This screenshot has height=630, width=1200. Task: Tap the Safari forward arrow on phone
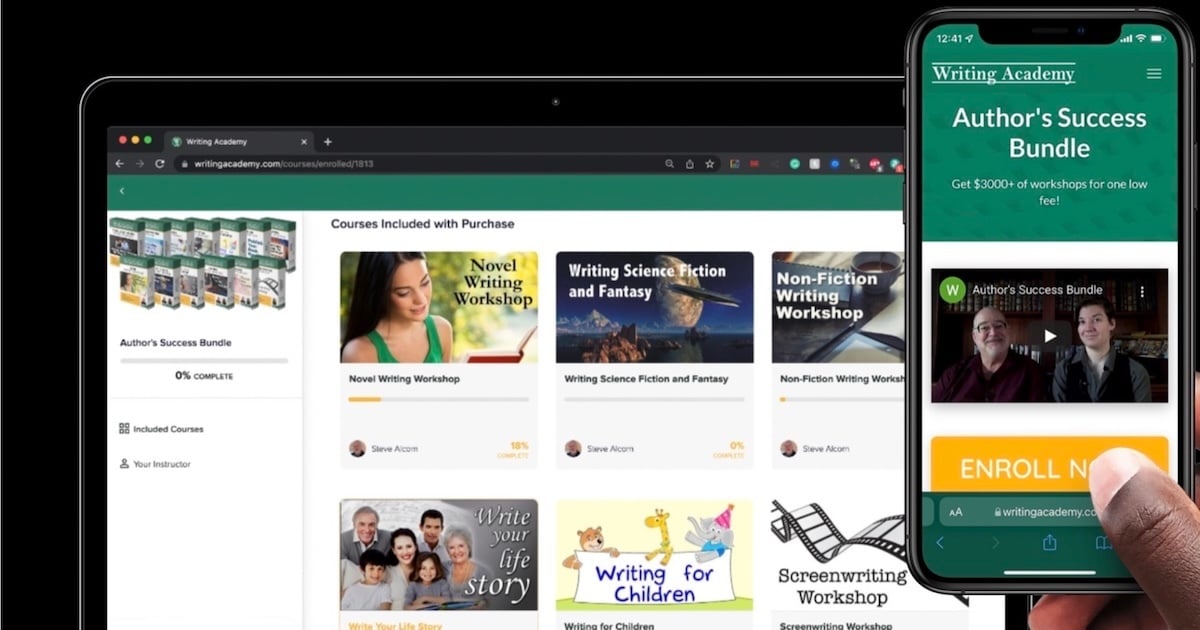point(995,543)
